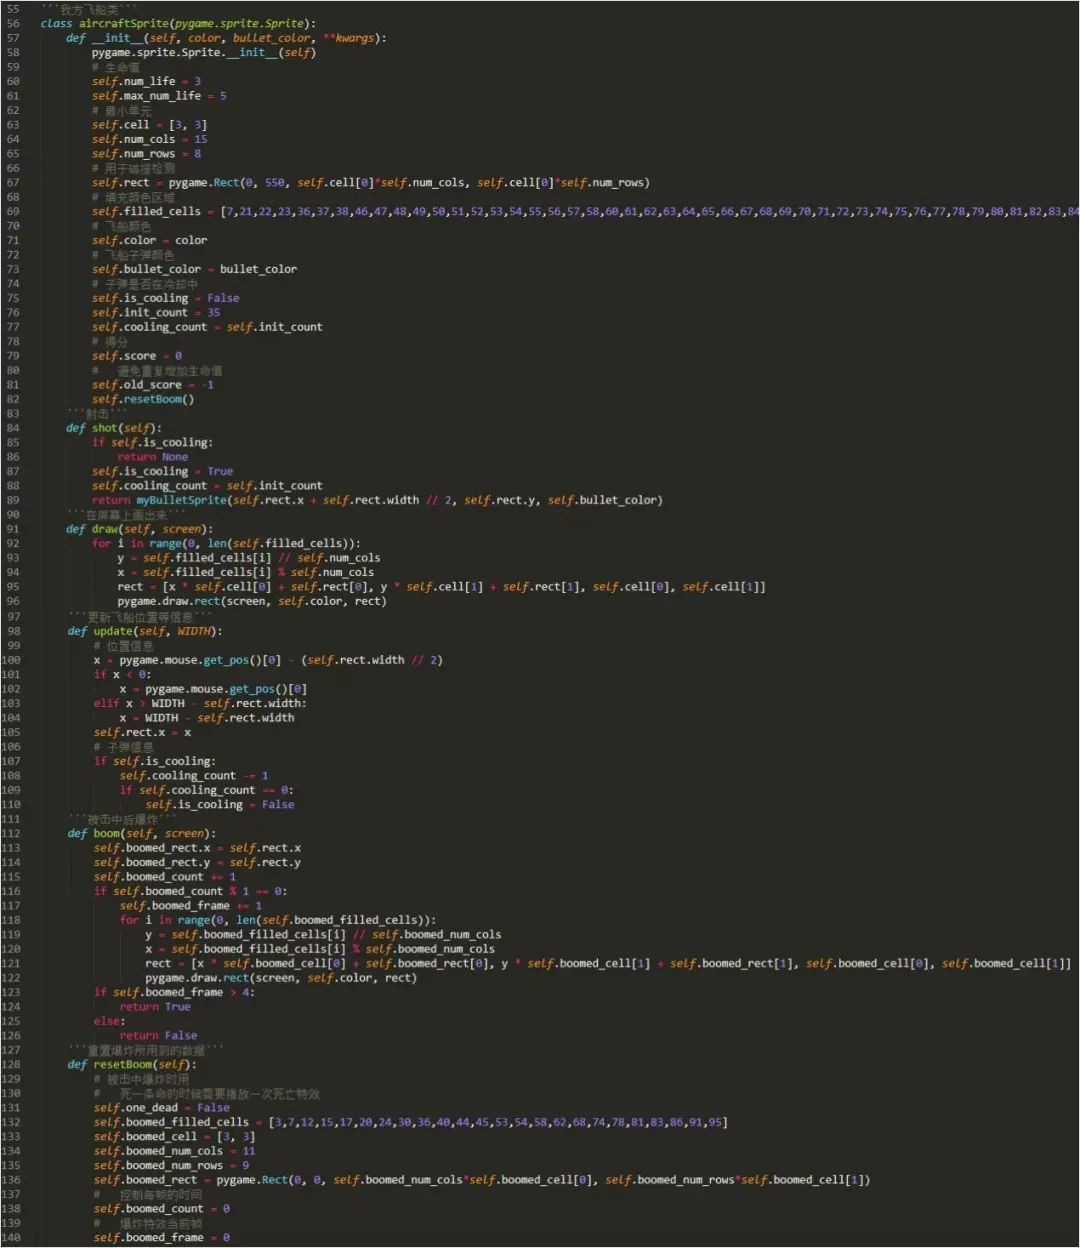Click 'self.rect.x = x' line
The width and height of the screenshot is (1080, 1248).
pos(143,732)
